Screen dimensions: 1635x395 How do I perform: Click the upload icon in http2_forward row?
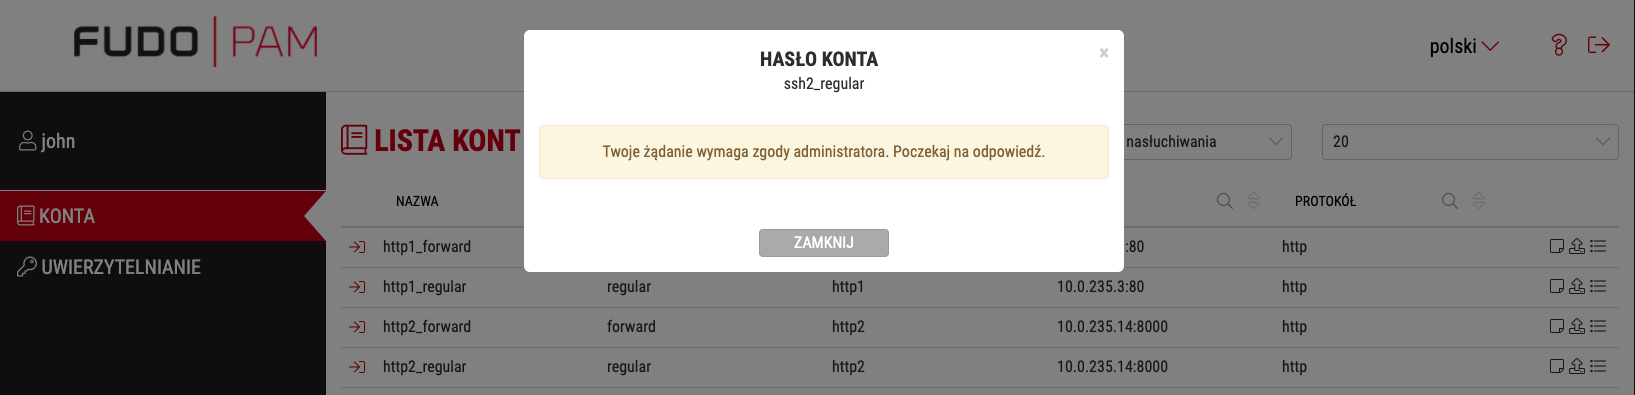[x=1577, y=326]
